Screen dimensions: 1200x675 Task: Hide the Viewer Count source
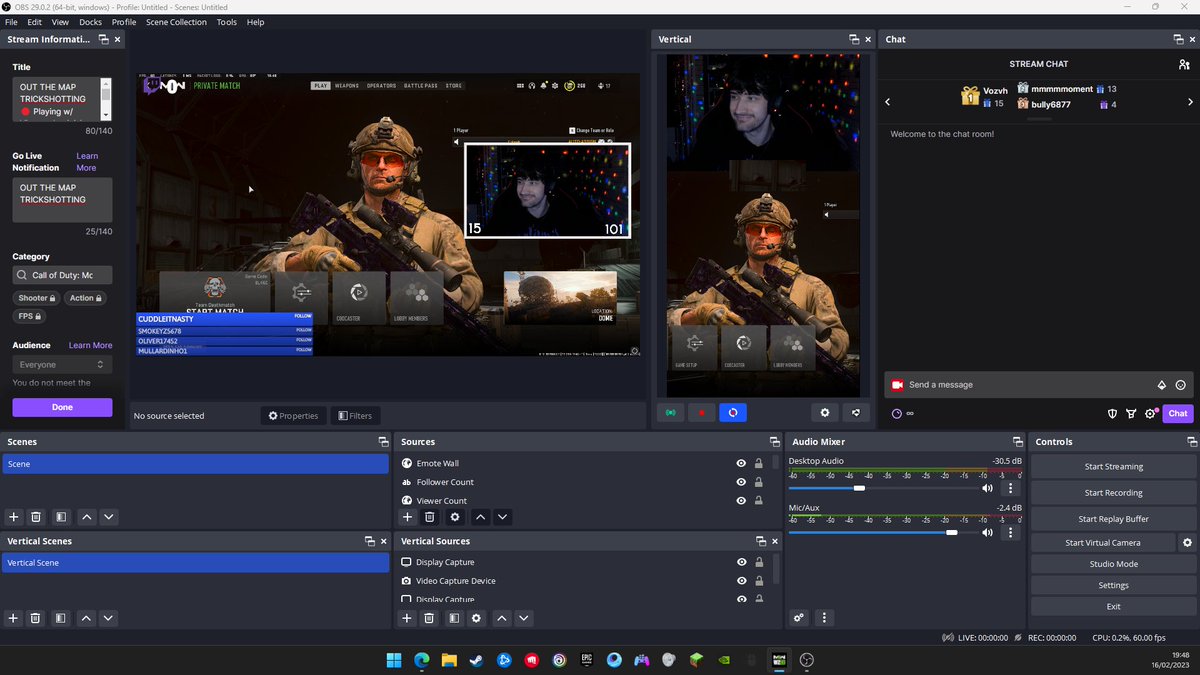click(x=741, y=500)
